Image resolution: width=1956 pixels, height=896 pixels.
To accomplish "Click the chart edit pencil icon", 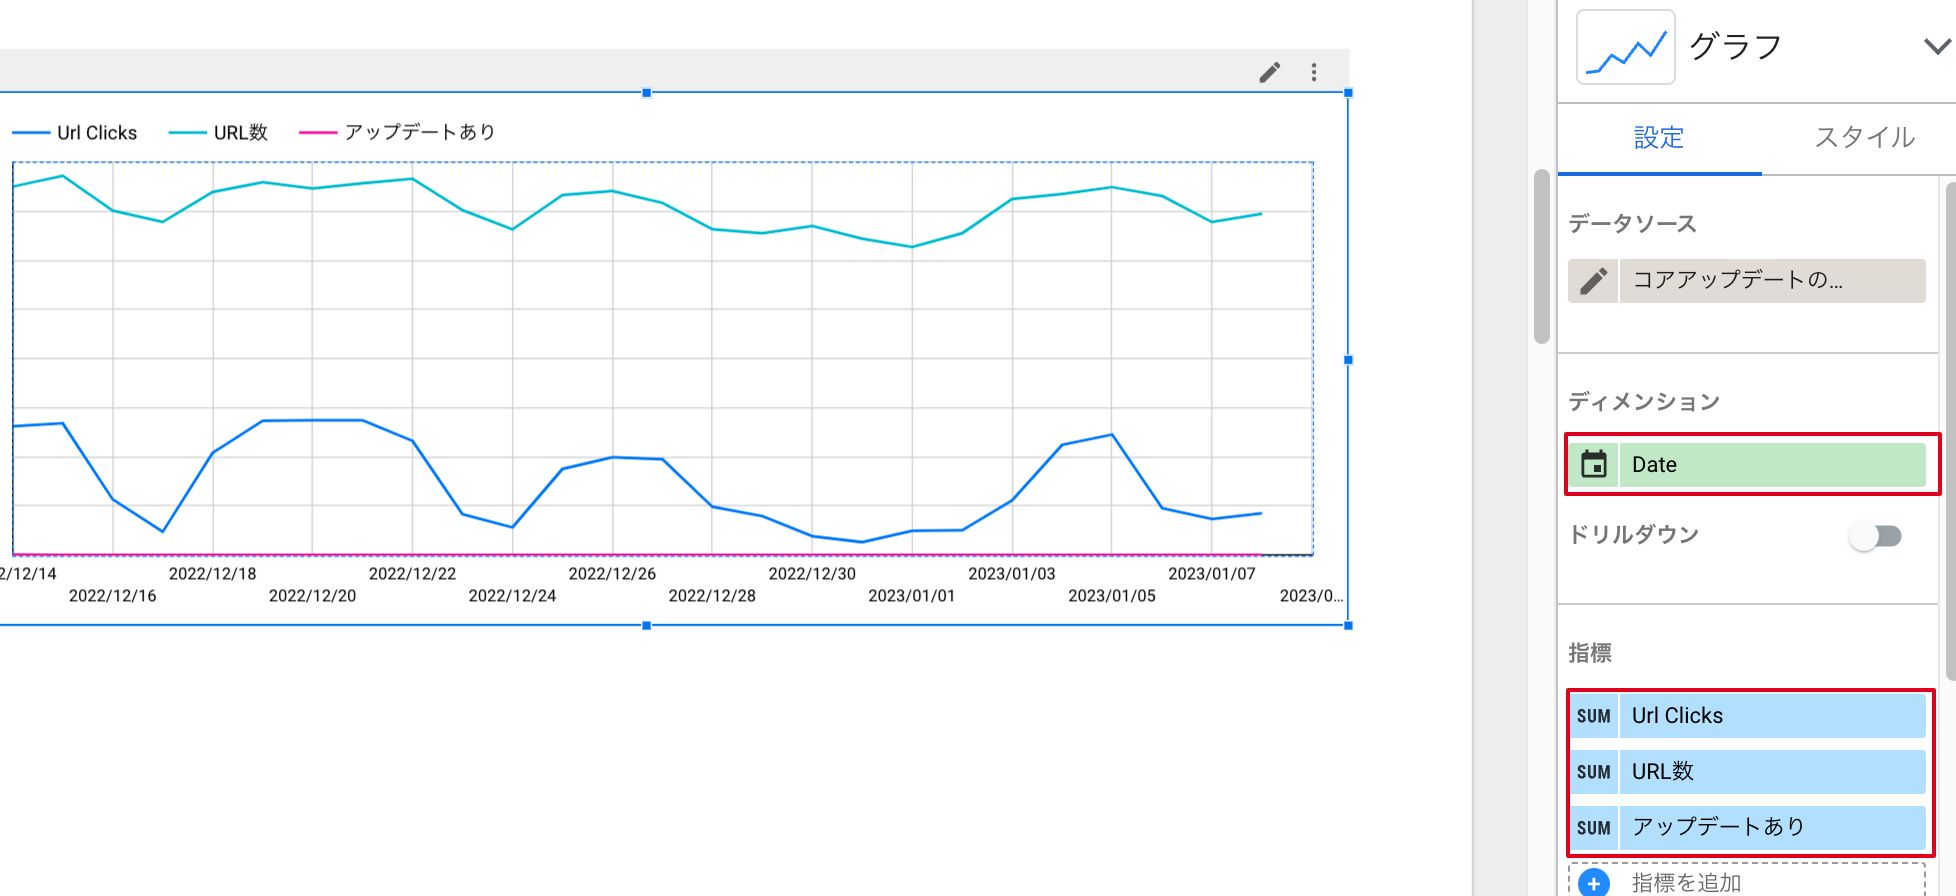I will pyautogui.click(x=1269, y=72).
